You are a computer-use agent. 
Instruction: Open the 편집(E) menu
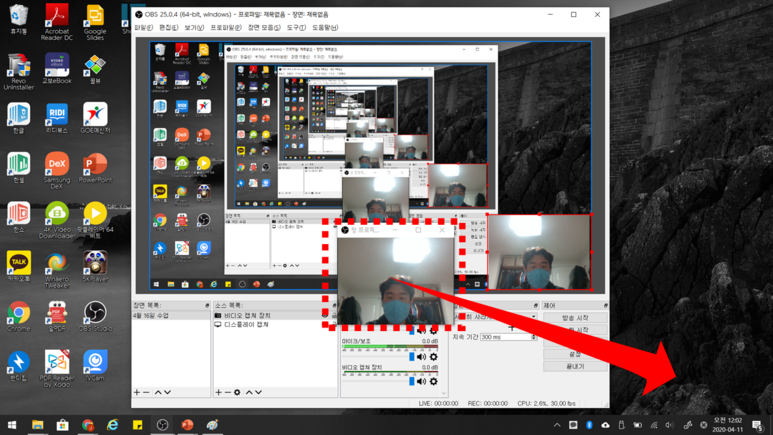pyautogui.click(x=169, y=28)
